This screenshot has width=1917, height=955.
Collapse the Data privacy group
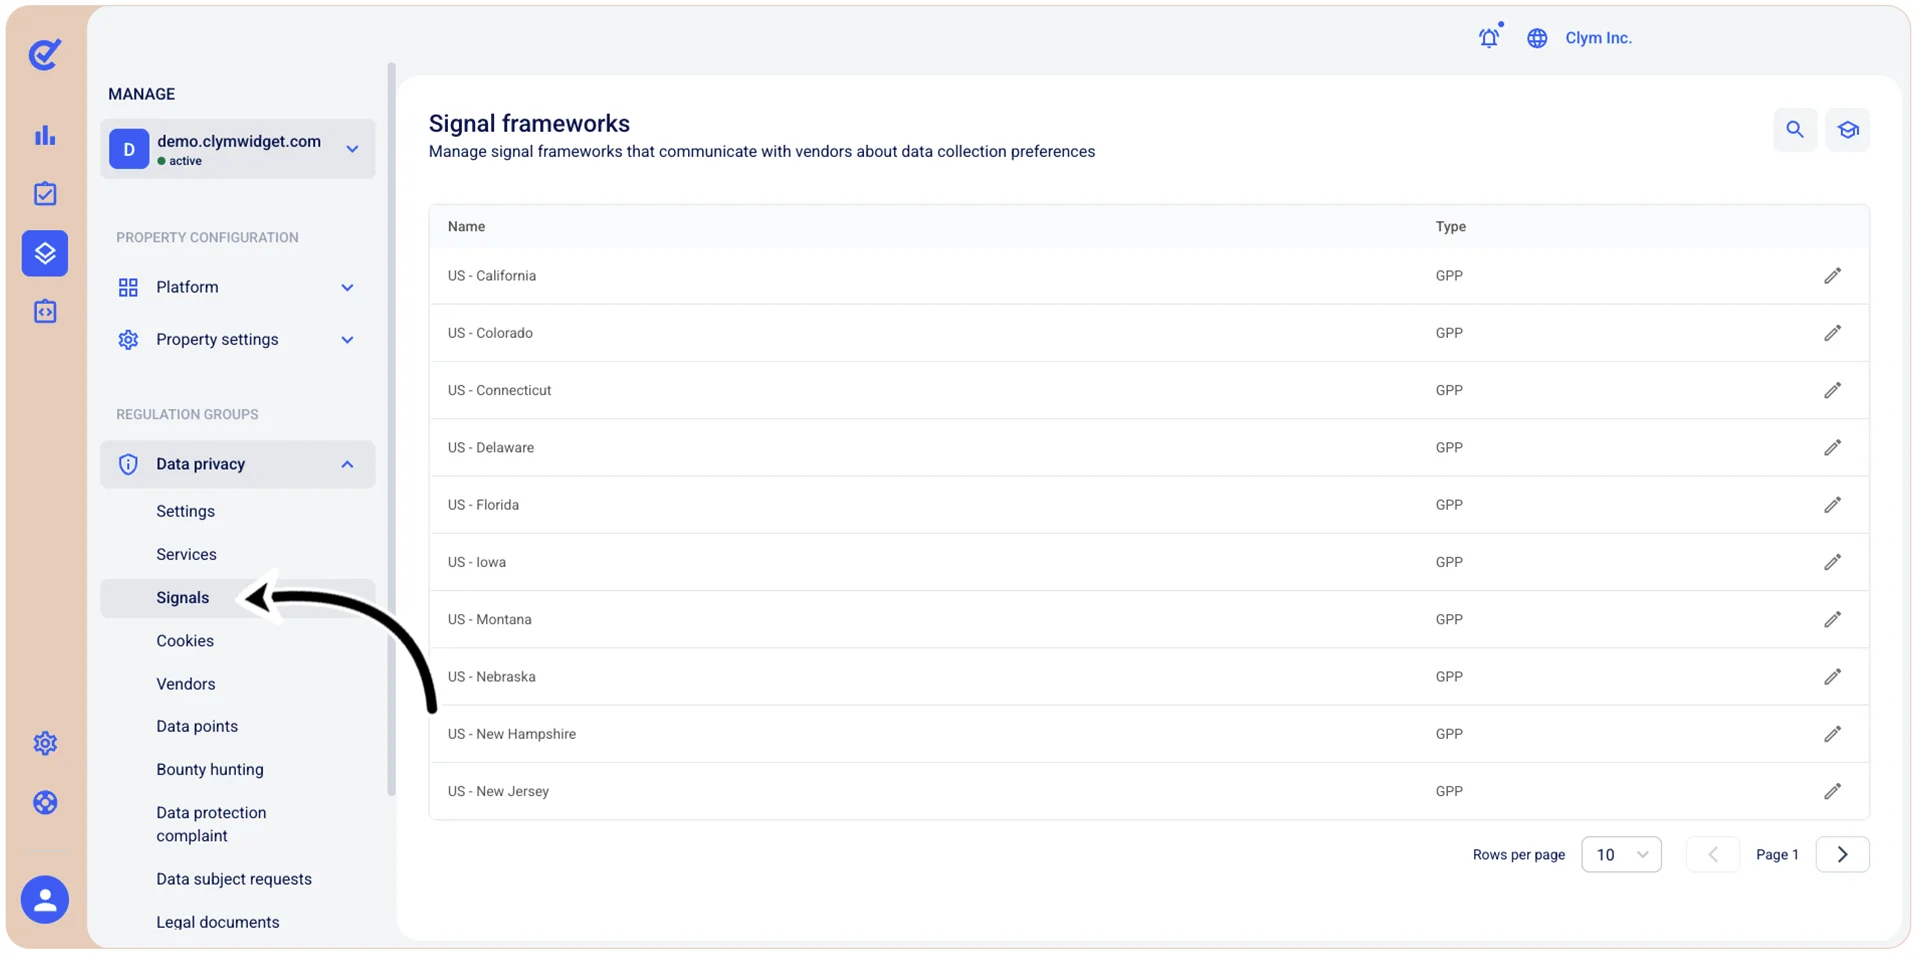coord(238,464)
